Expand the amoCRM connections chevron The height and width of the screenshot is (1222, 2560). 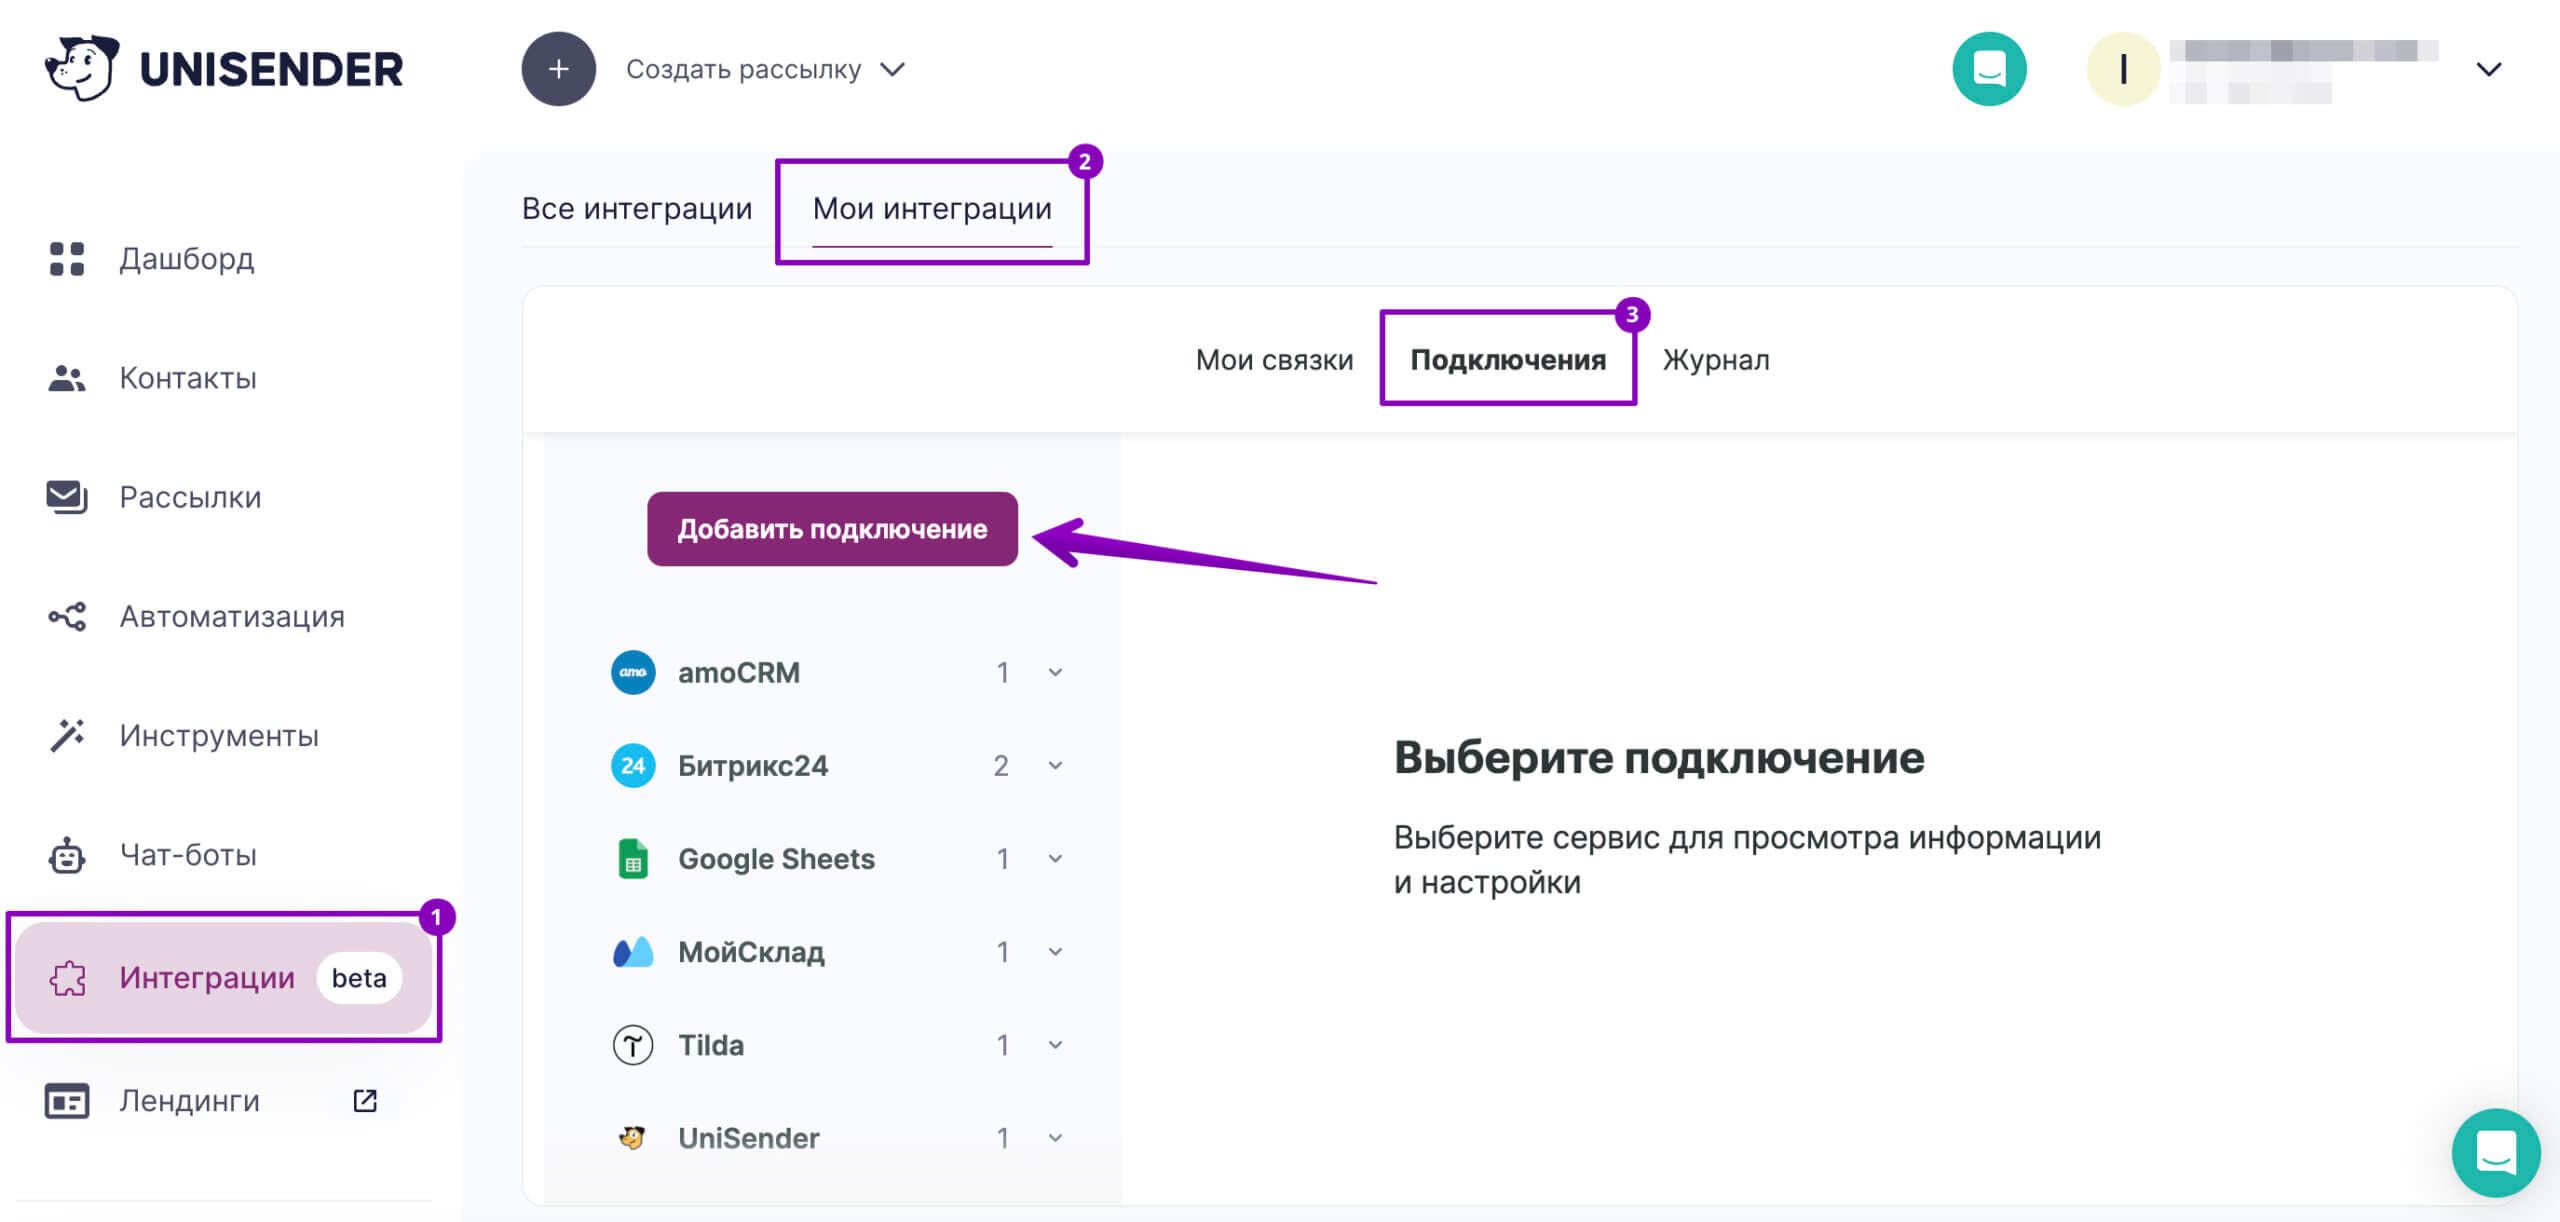pyautogui.click(x=1055, y=672)
